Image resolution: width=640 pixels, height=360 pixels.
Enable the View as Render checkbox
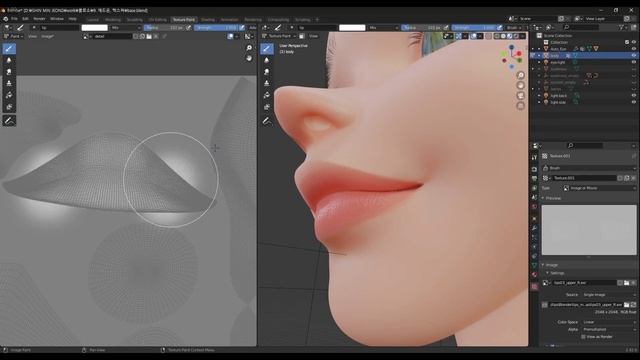583,337
